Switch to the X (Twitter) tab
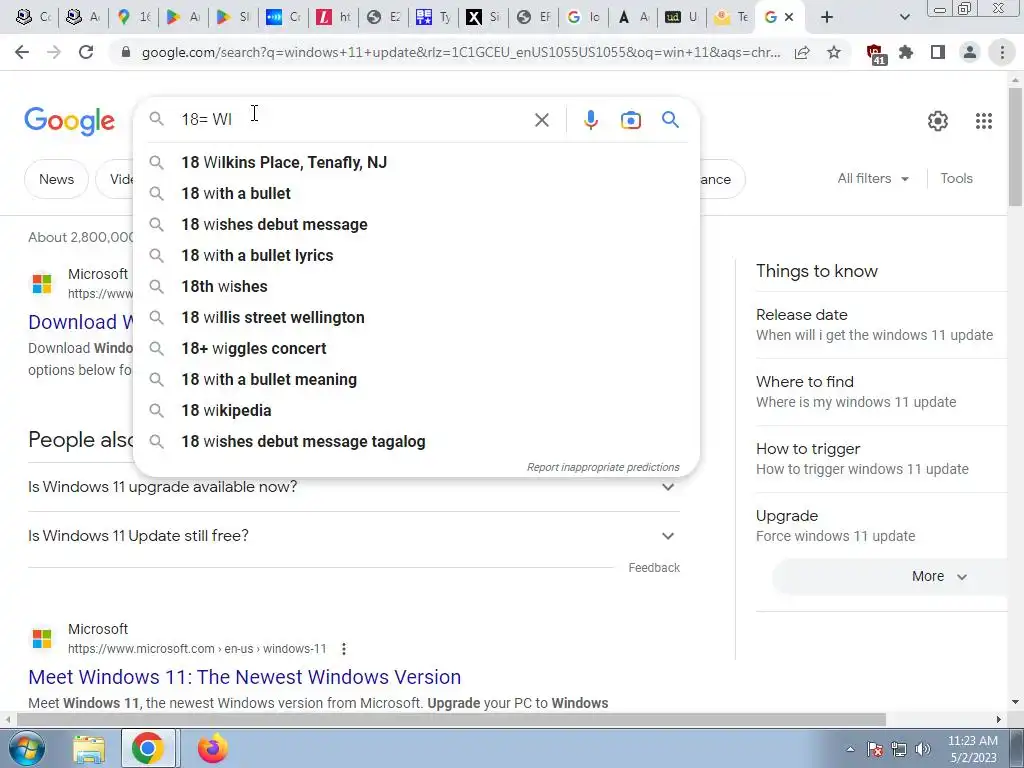 pos(484,17)
